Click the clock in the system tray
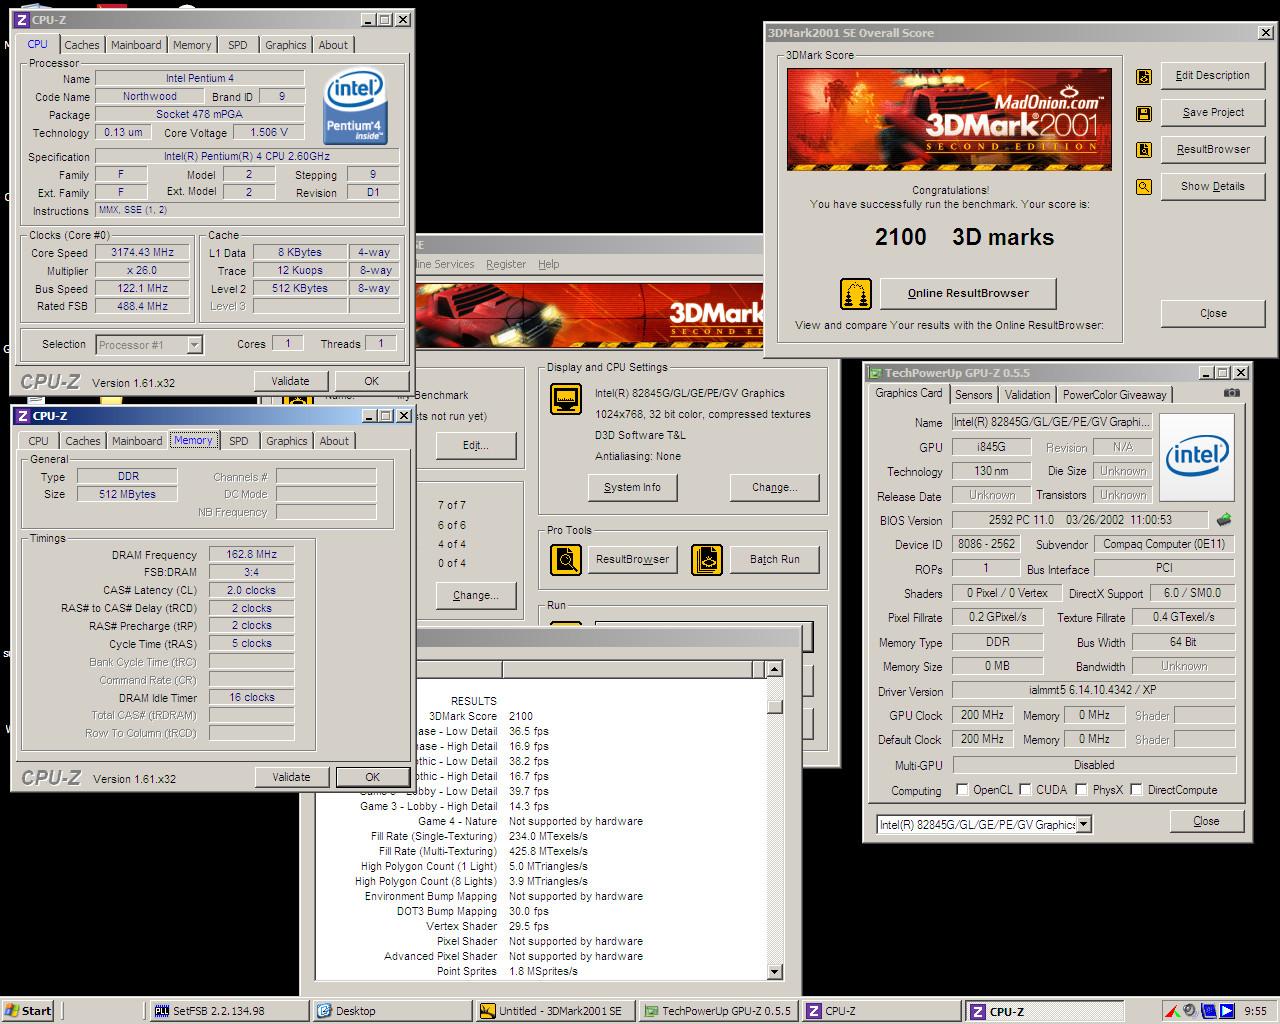The image size is (1280, 1024). point(1256,1011)
